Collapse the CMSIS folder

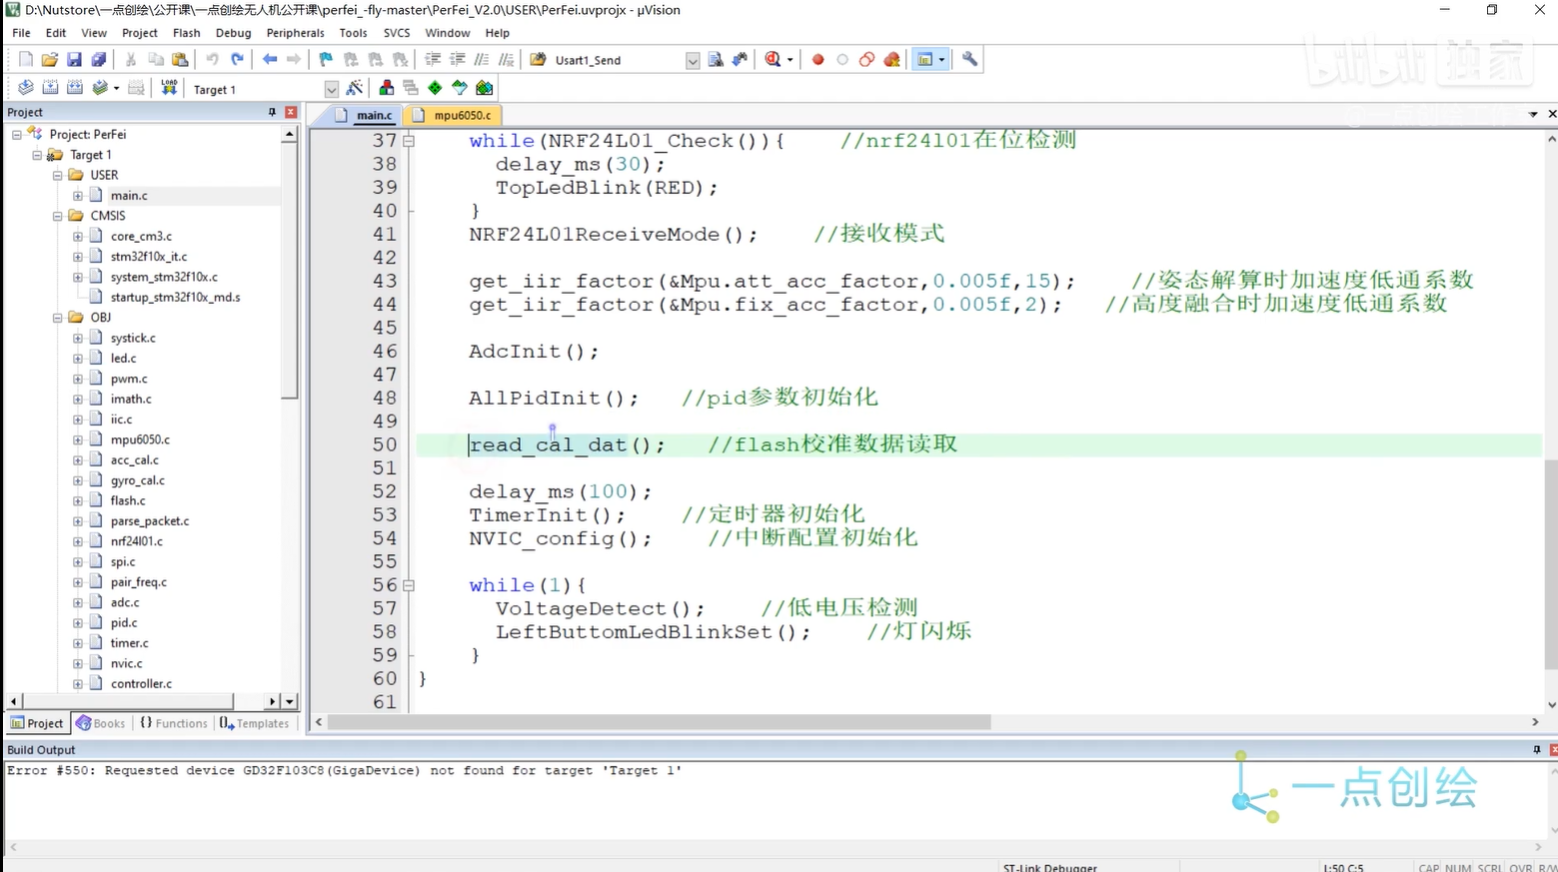pos(58,216)
